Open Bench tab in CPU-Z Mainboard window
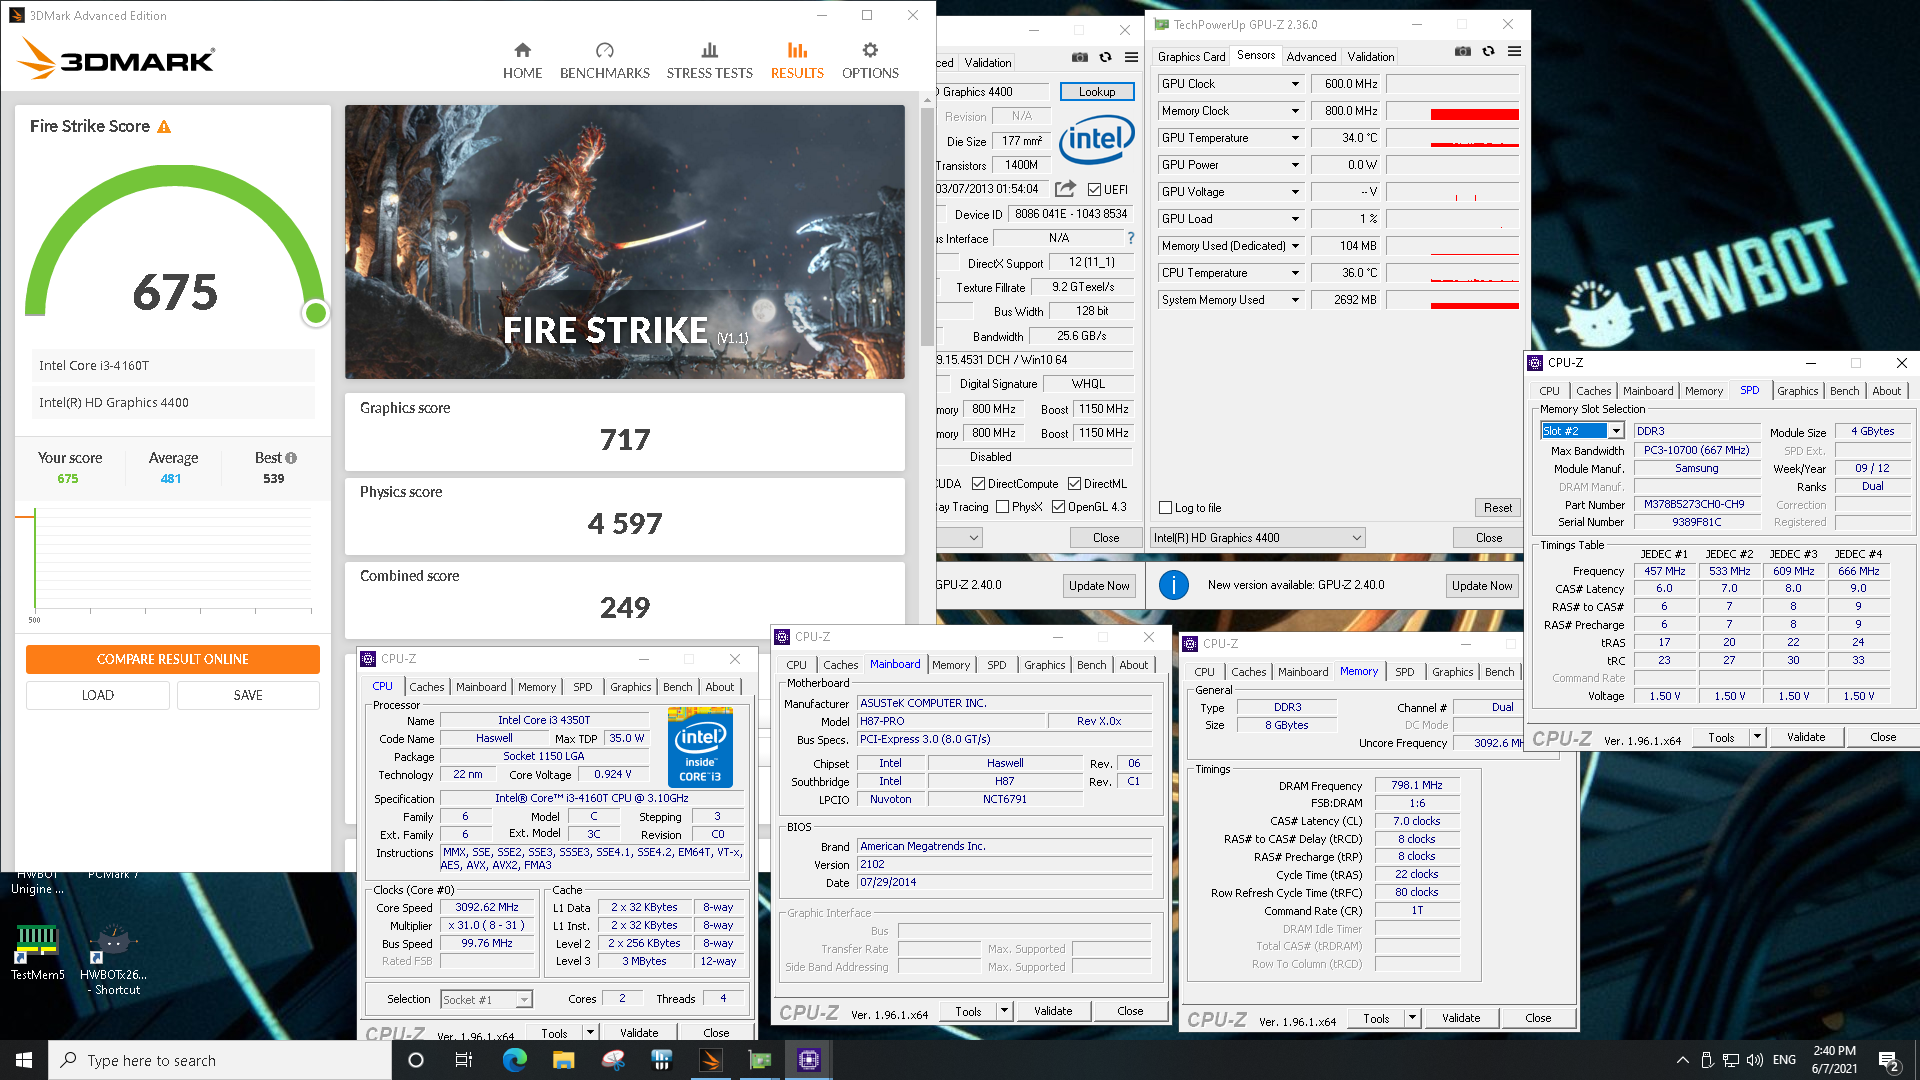1920x1080 pixels. (x=1091, y=665)
